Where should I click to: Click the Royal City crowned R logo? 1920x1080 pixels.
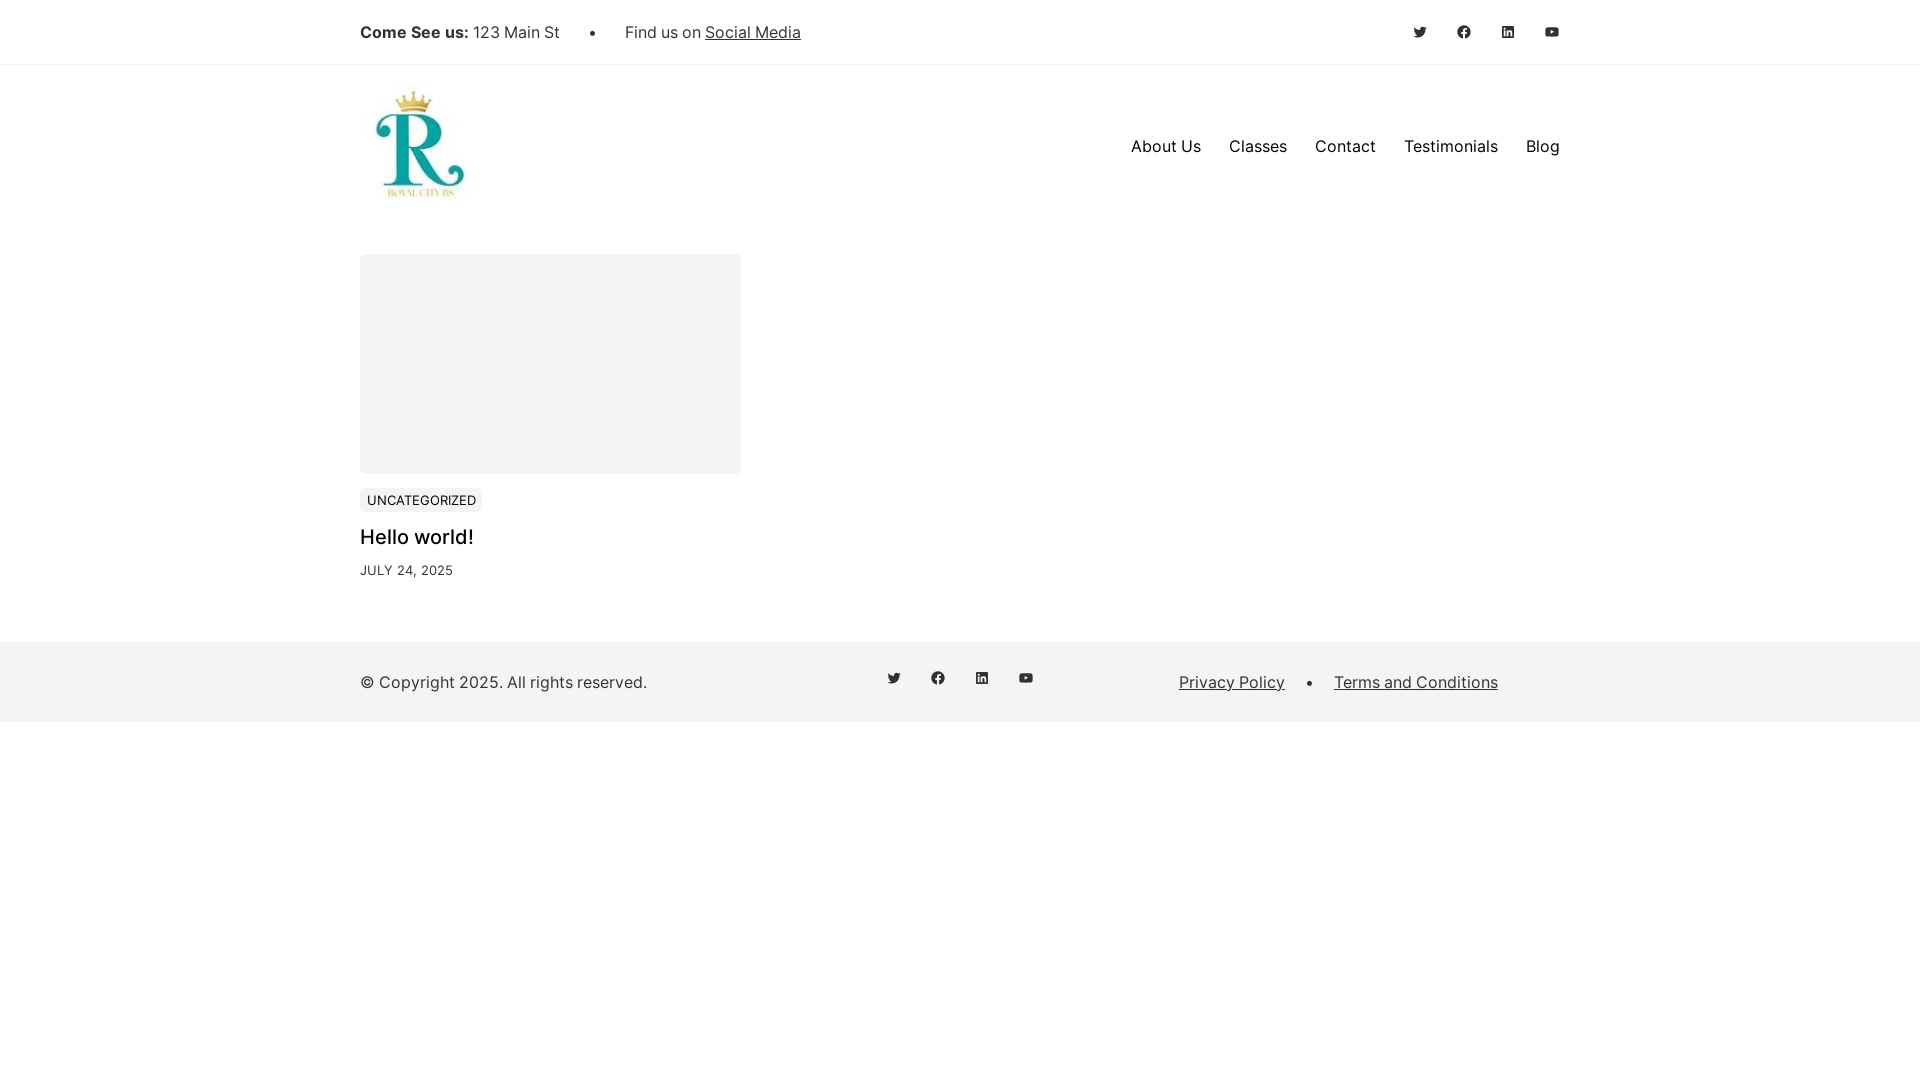coord(420,145)
